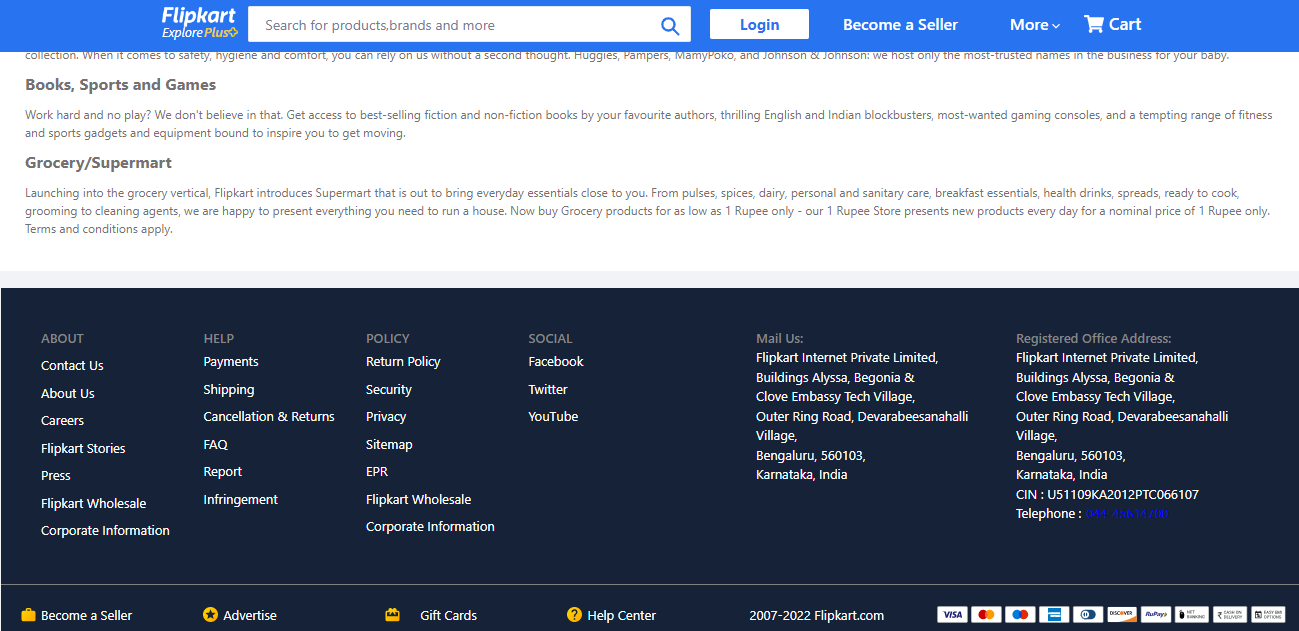Click the Books, Sports and Games heading

tap(120, 85)
